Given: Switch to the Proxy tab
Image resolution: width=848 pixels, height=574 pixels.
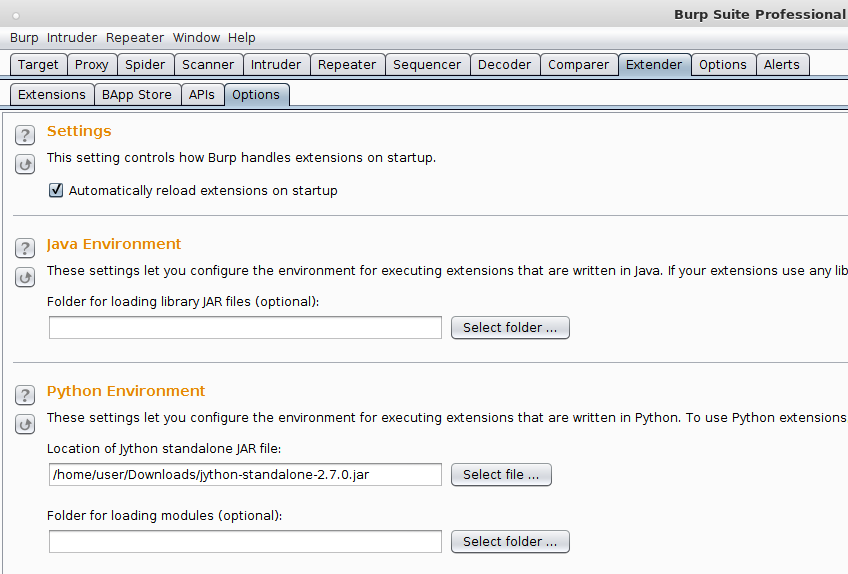Looking at the screenshot, I should [x=91, y=65].
